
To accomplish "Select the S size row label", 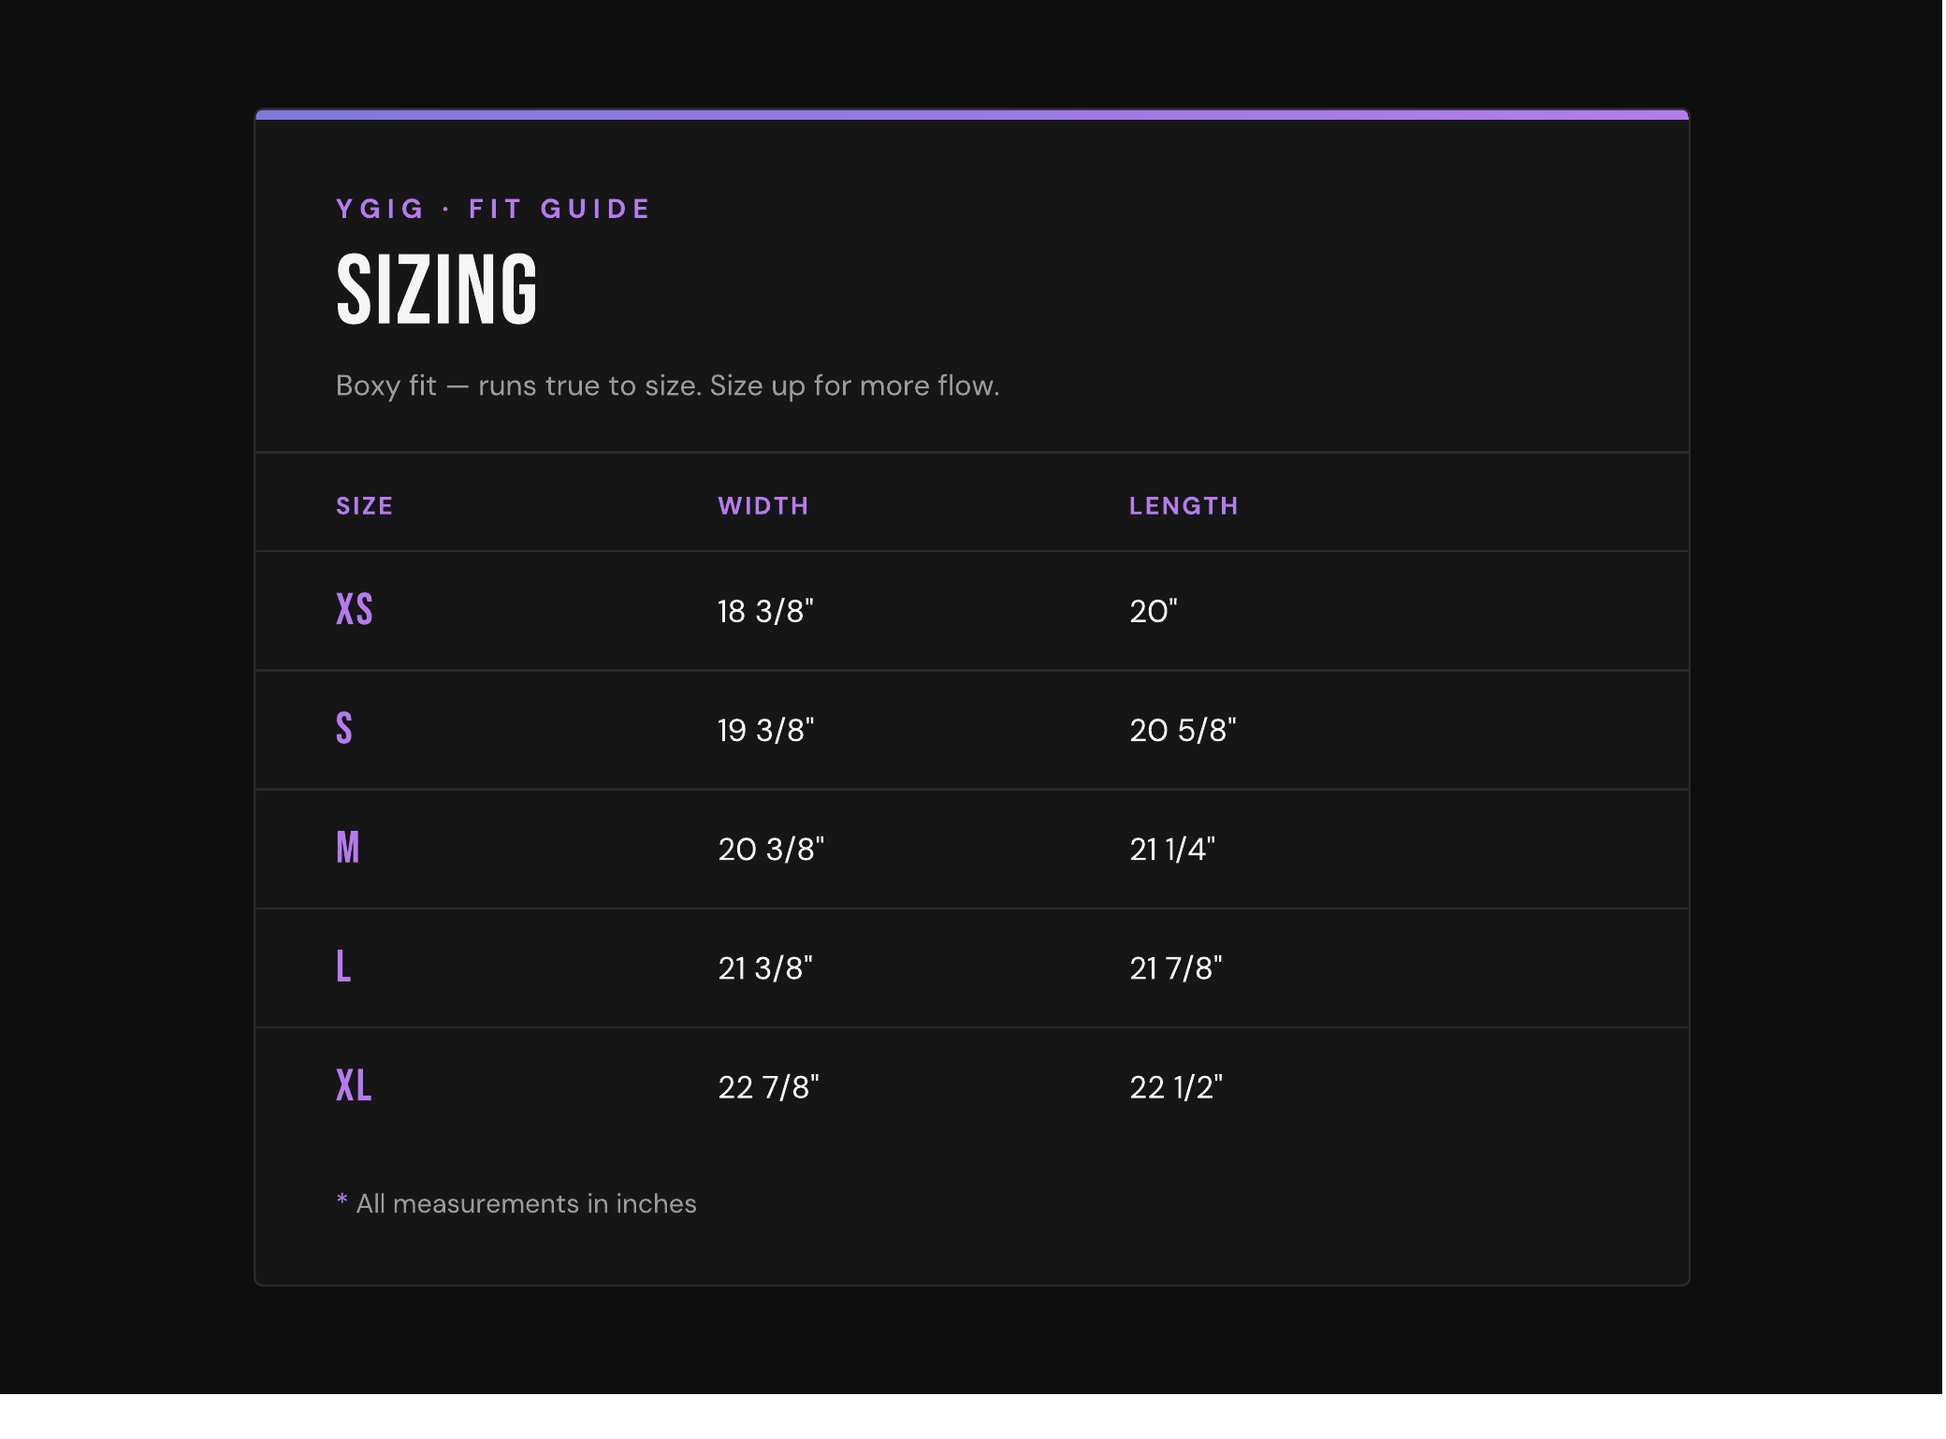I will tap(344, 729).
